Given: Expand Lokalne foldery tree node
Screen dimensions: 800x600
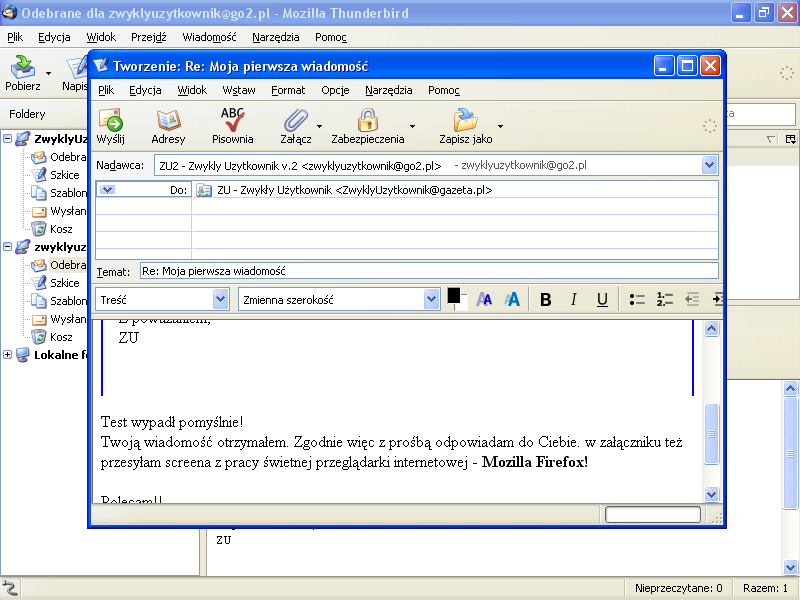Looking at the screenshot, I should pyautogui.click(x=8, y=355).
